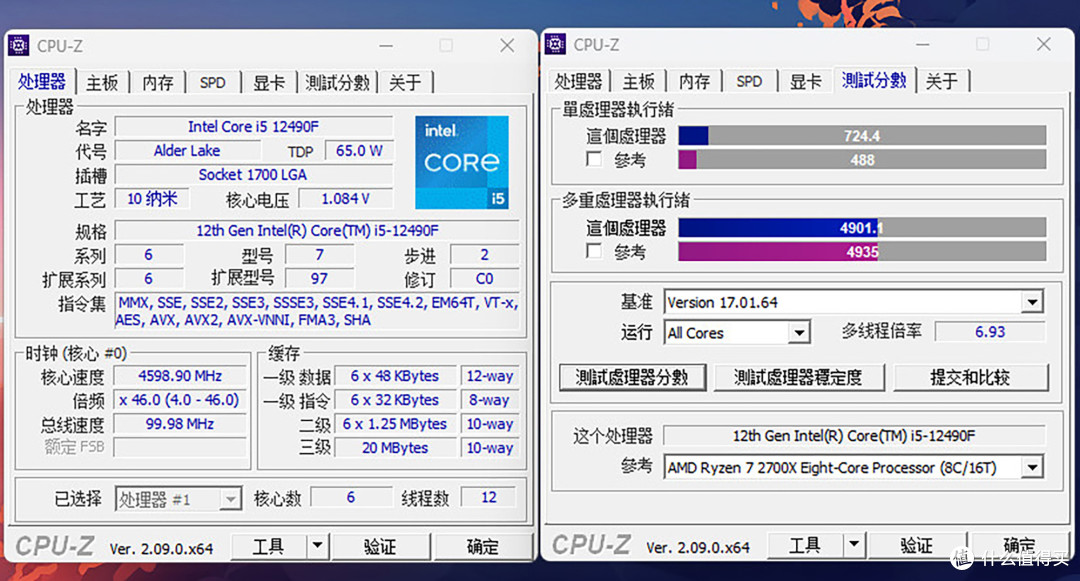Screen dimensions: 1080x581
Task: Open the 关于 tab in right window
Action: pos(942,81)
